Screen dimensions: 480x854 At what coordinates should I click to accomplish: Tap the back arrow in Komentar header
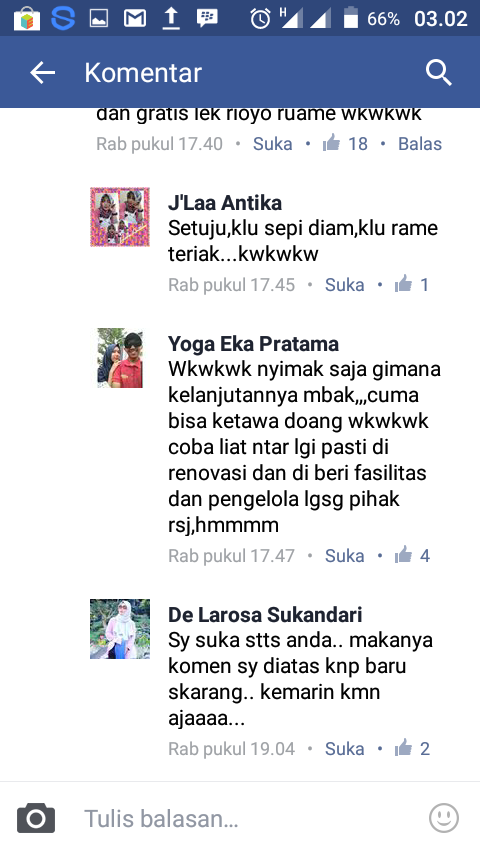[42, 72]
